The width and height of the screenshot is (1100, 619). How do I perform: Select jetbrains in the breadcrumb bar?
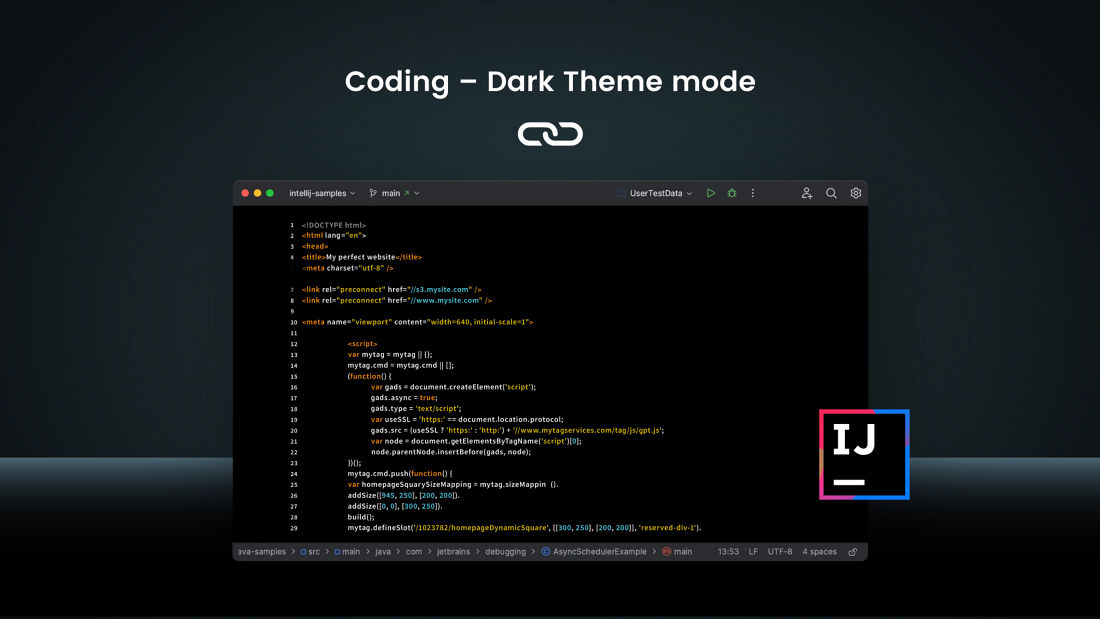pyautogui.click(x=455, y=551)
